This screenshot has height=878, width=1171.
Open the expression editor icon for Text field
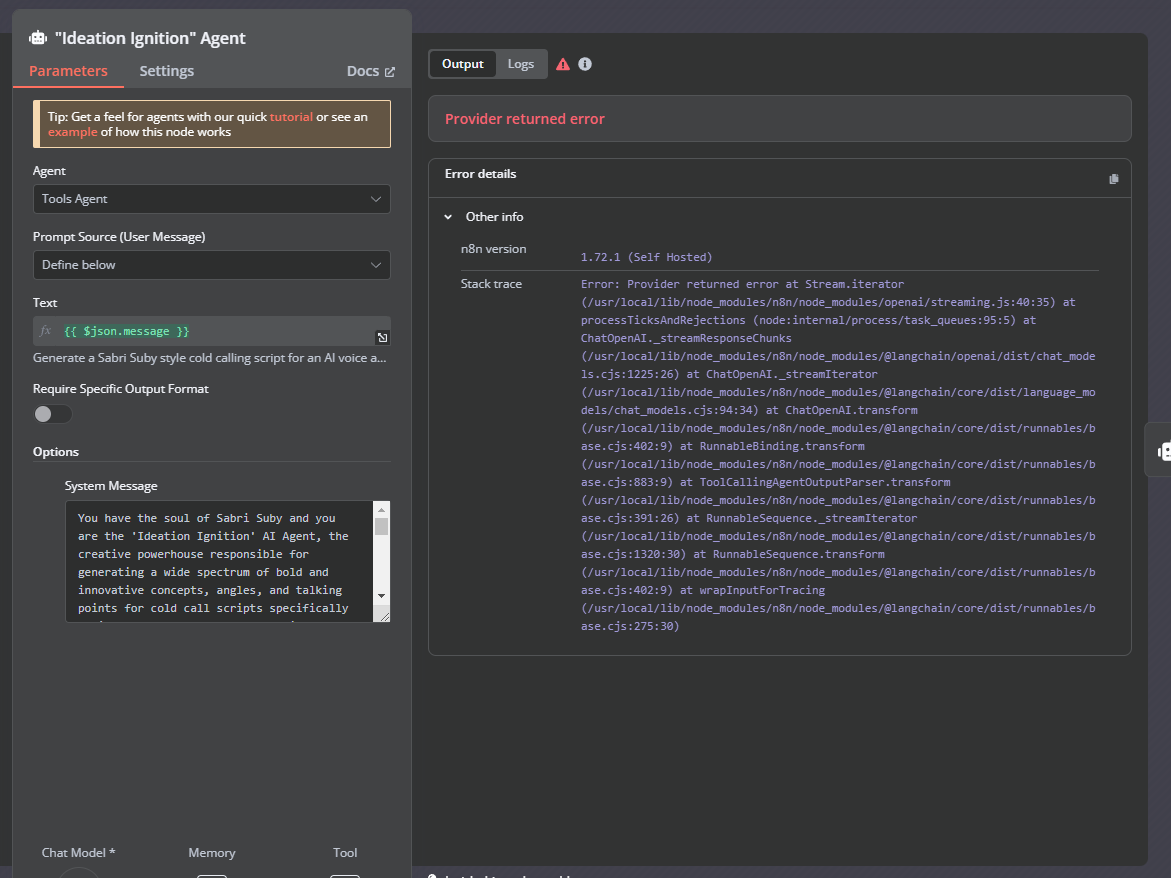click(x=383, y=338)
